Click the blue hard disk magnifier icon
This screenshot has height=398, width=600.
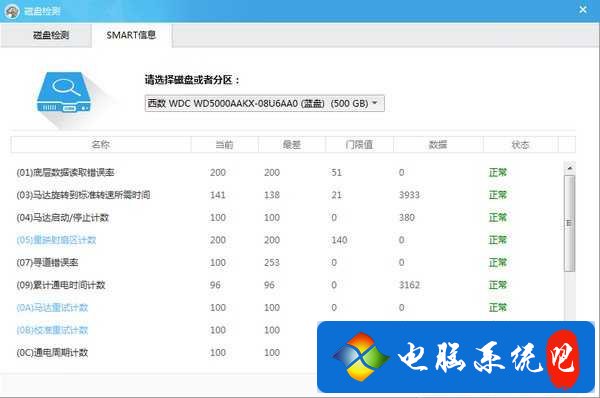(65, 92)
